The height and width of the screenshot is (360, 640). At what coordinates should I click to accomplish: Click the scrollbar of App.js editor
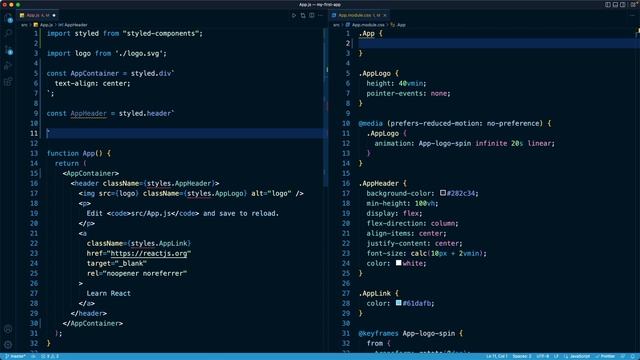[x=326, y=106]
